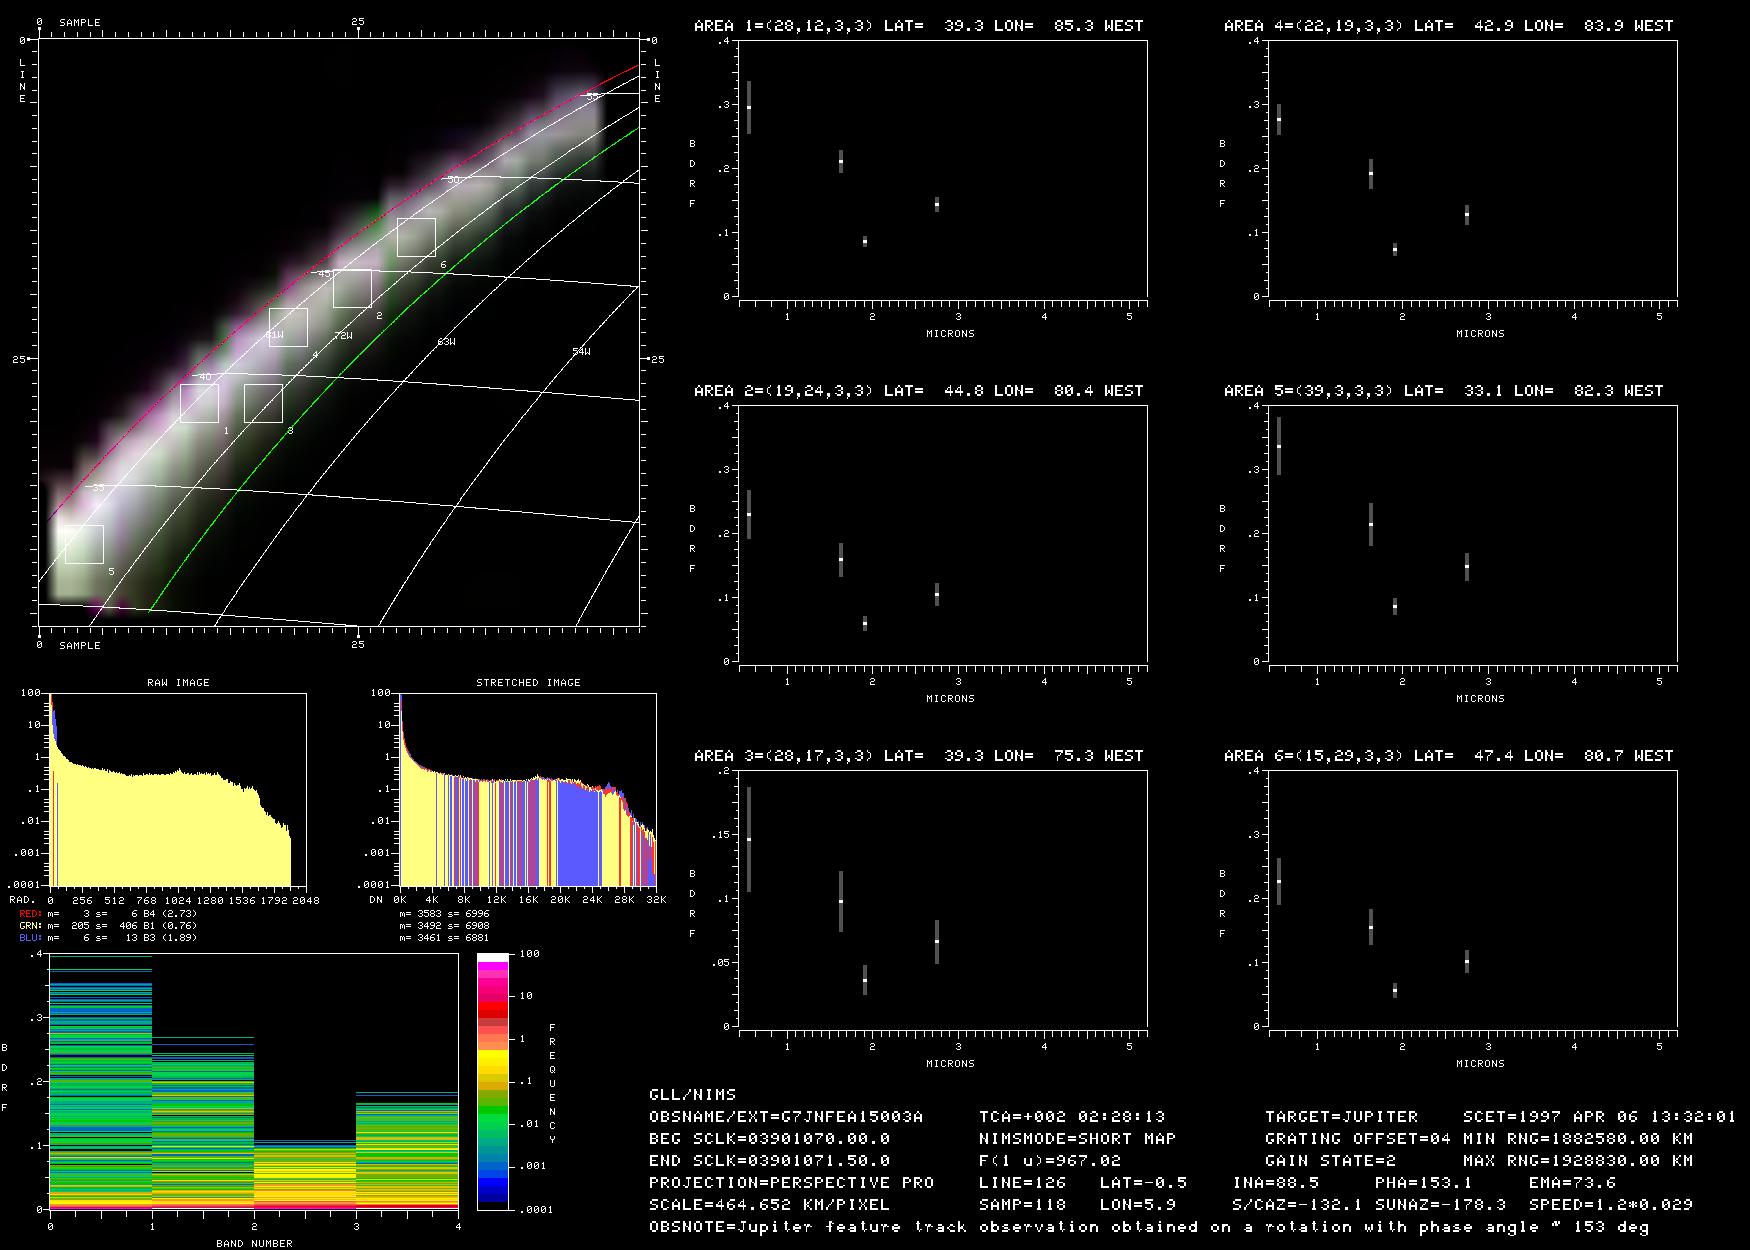1750x1250 pixels.
Task: Click the GAIN STATE=2 text
Action: click(1330, 1161)
